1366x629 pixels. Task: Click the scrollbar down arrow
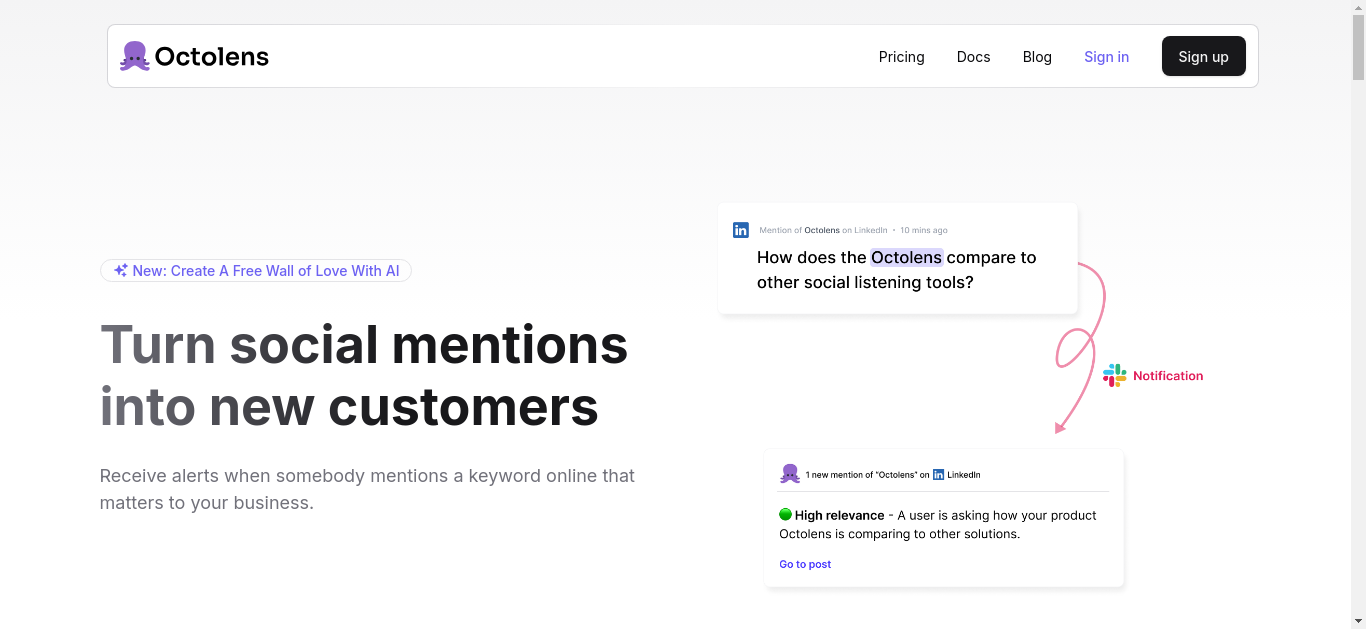(x=1358, y=621)
